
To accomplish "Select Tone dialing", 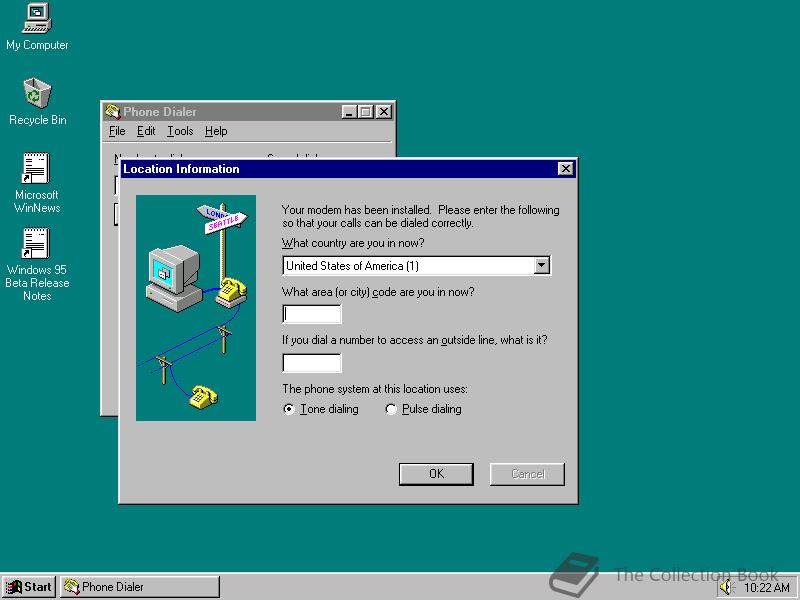I will pyautogui.click(x=289, y=409).
